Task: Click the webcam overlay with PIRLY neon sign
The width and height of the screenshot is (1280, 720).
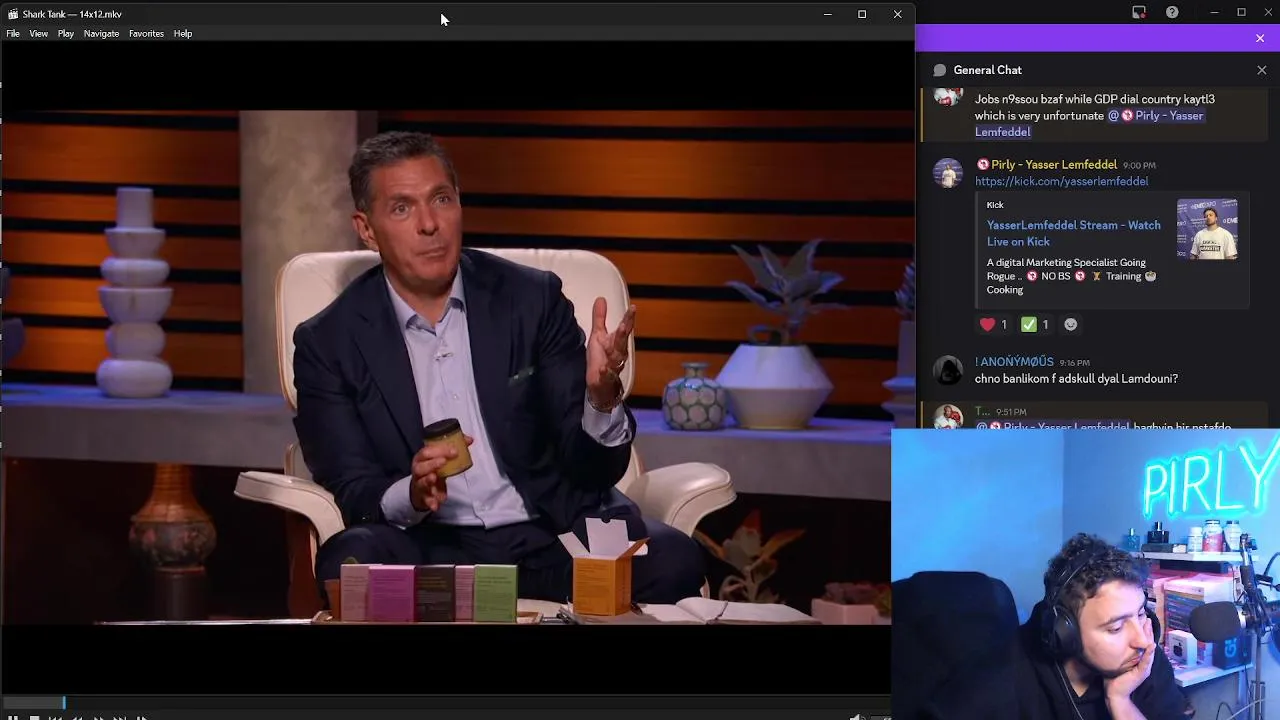Action: [1086, 574]
